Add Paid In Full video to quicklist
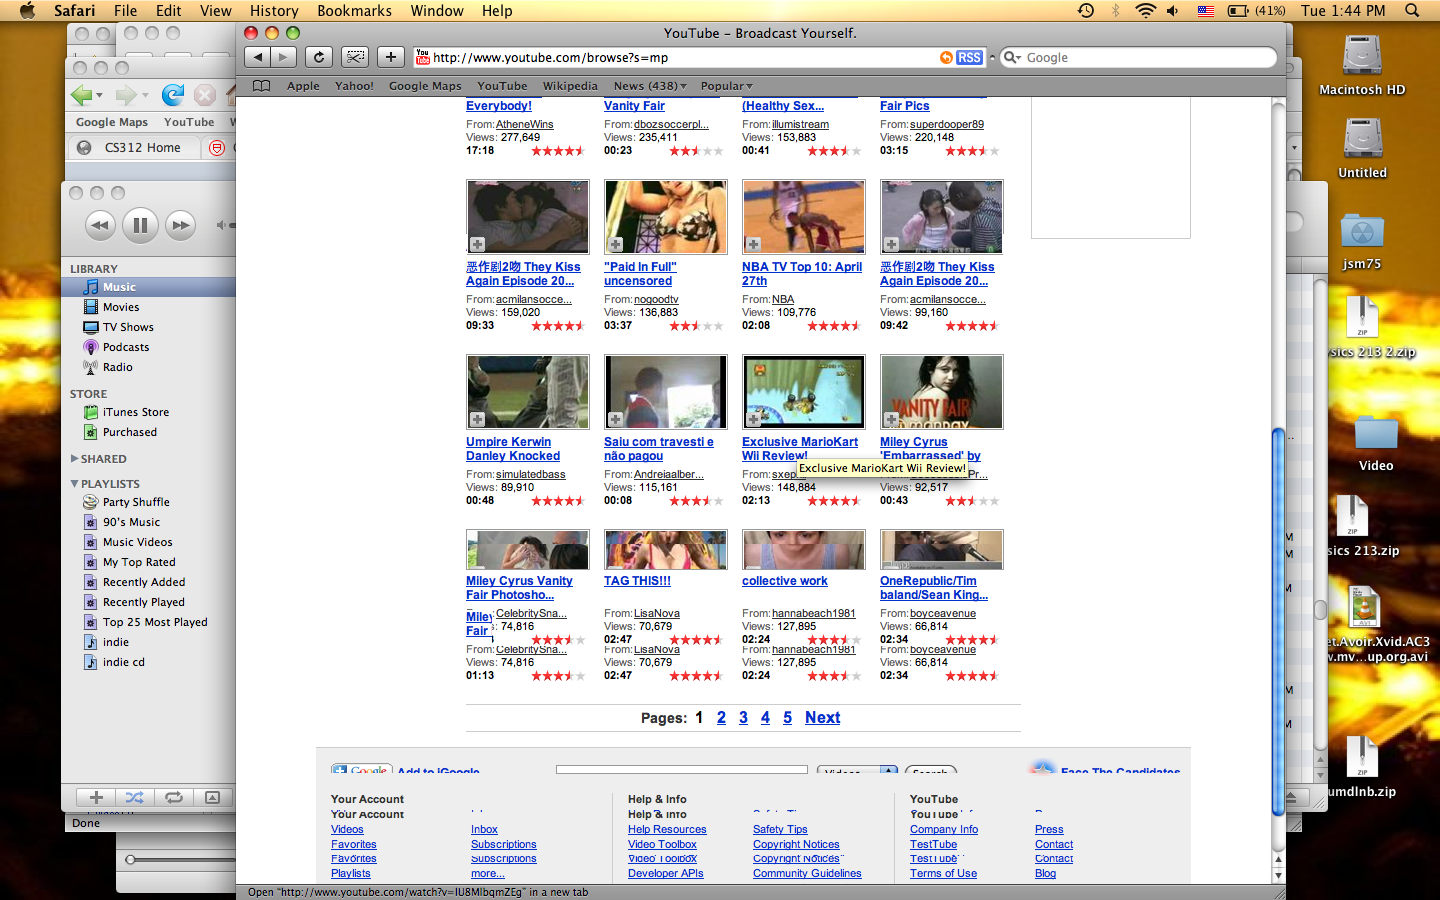 [616, 245]
